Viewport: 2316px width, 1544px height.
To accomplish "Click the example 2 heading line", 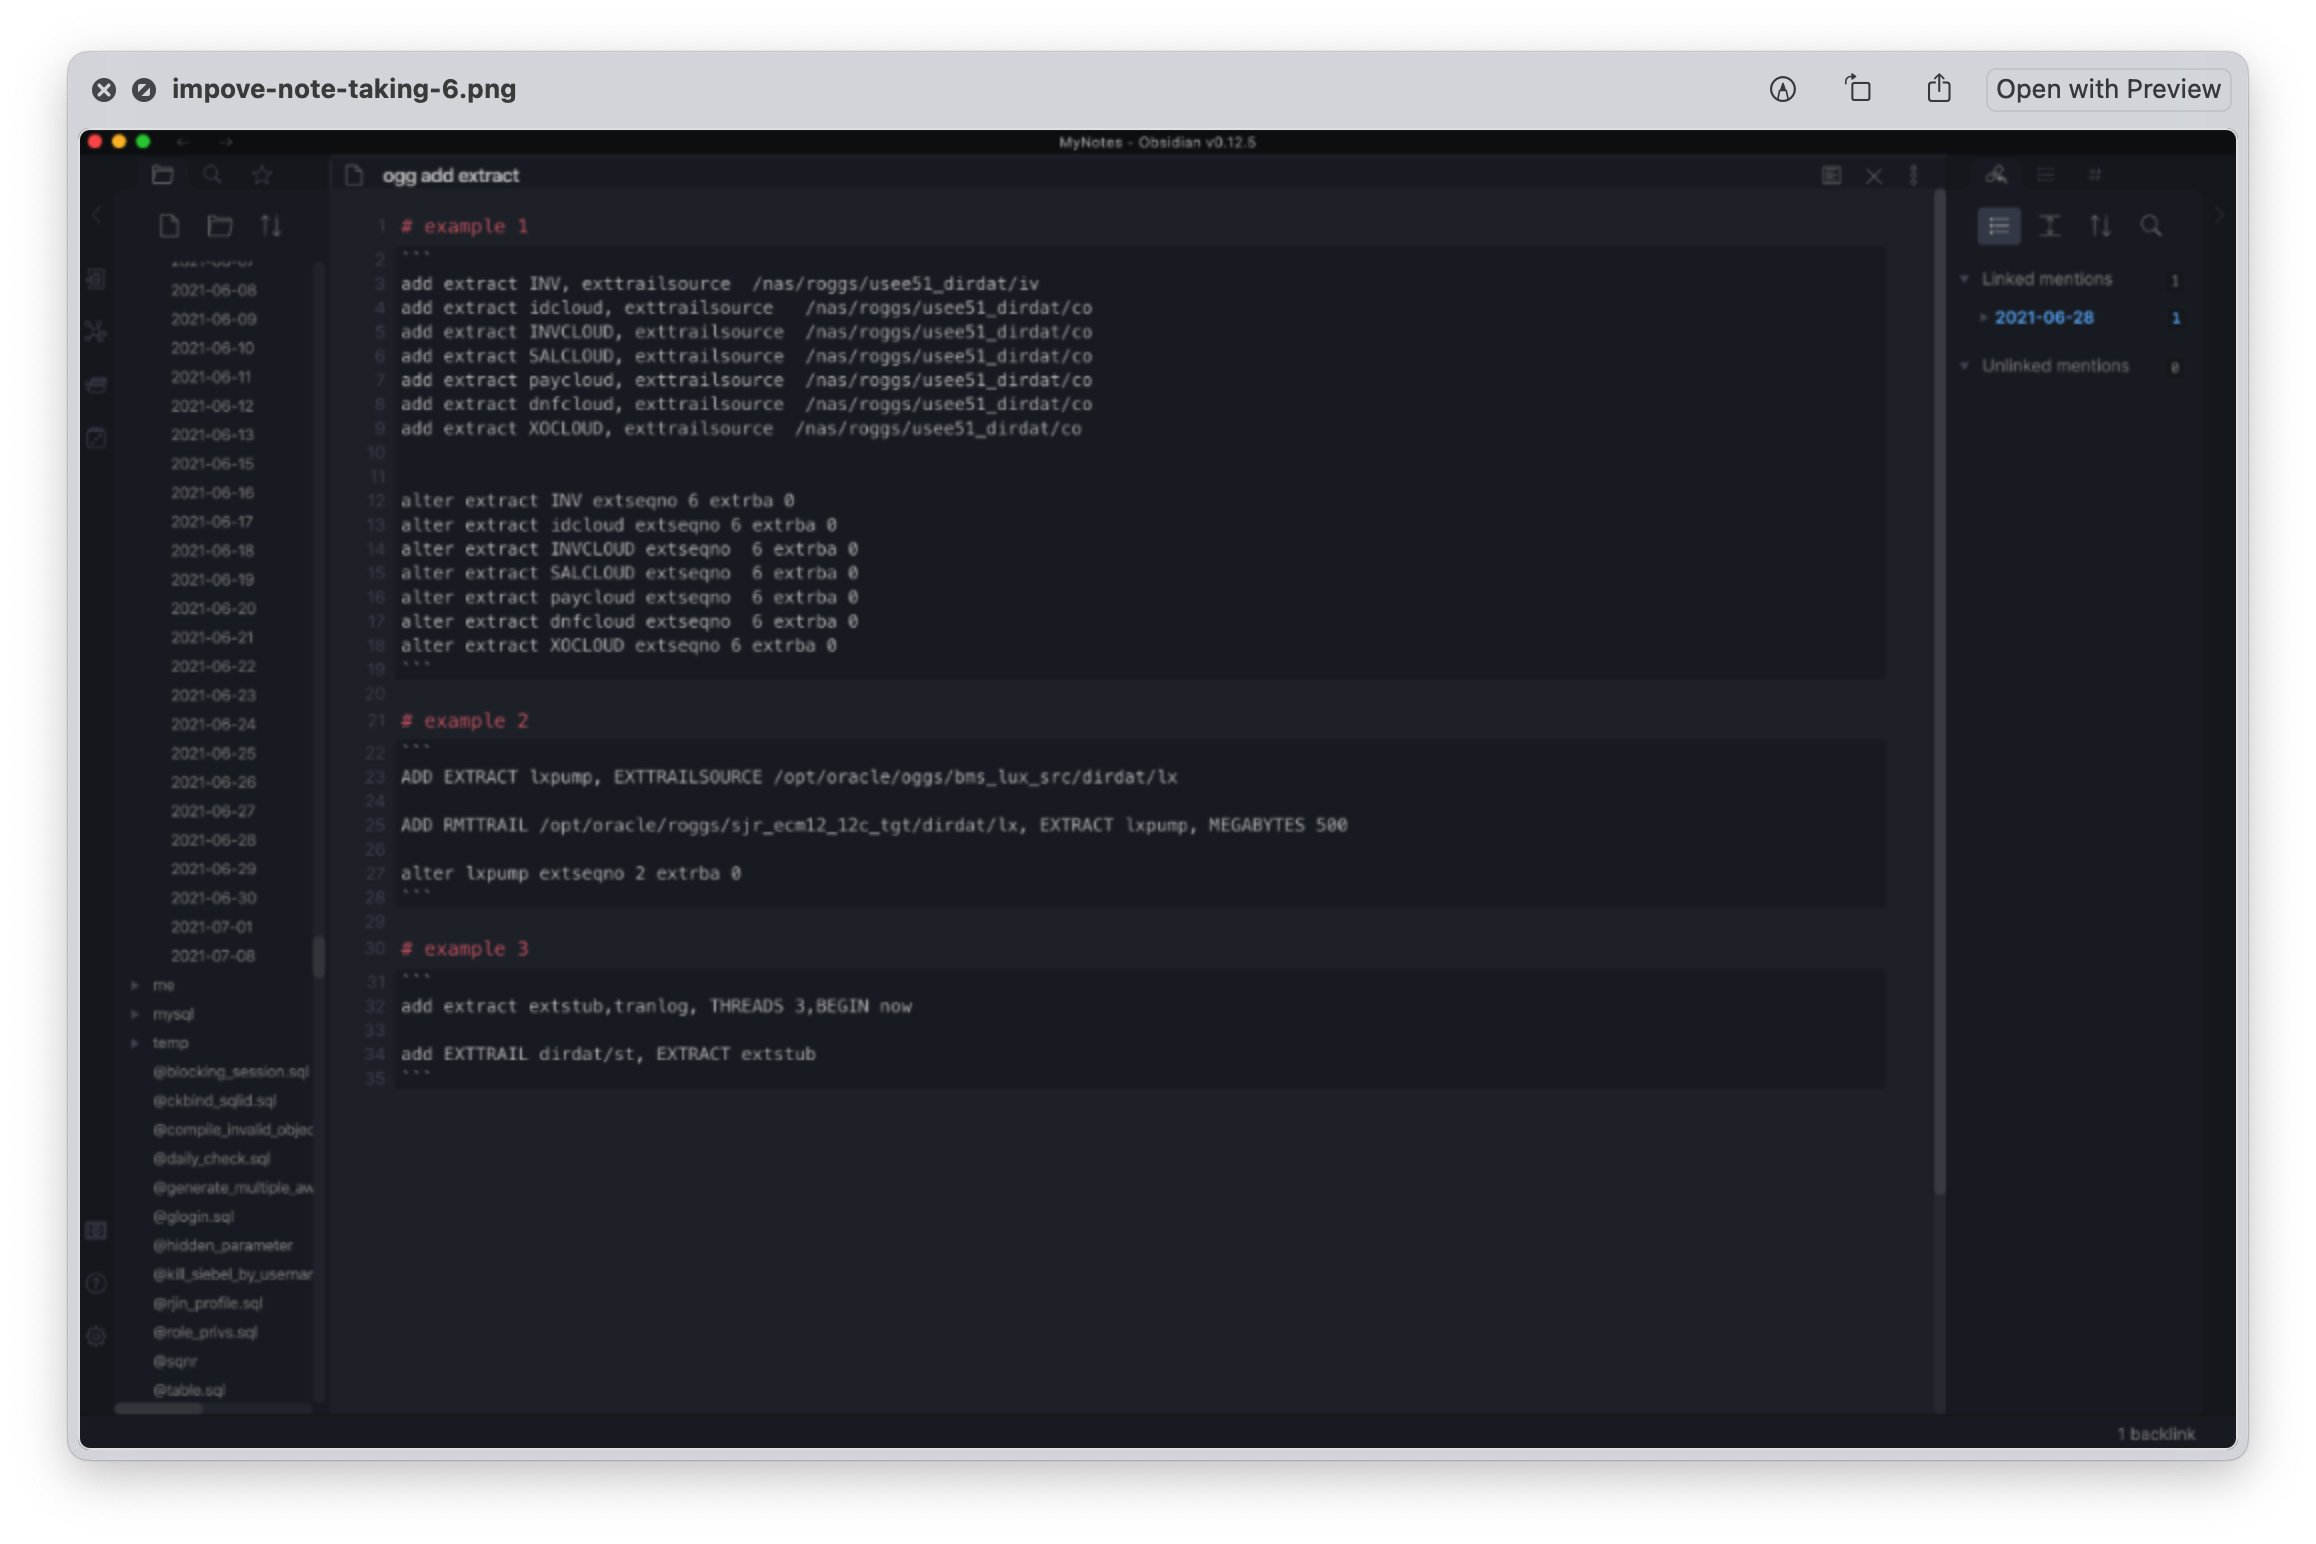I will (x=464, y=722).
